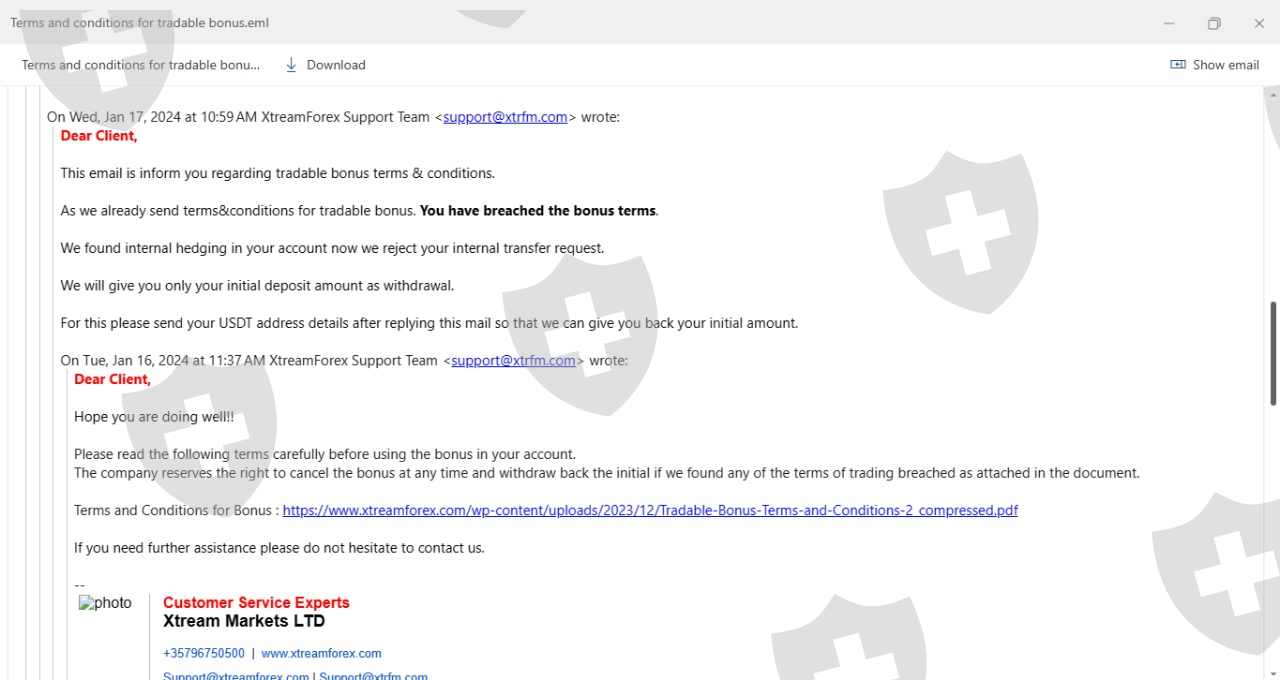Click the Download arrow icon

click(291, 65)
